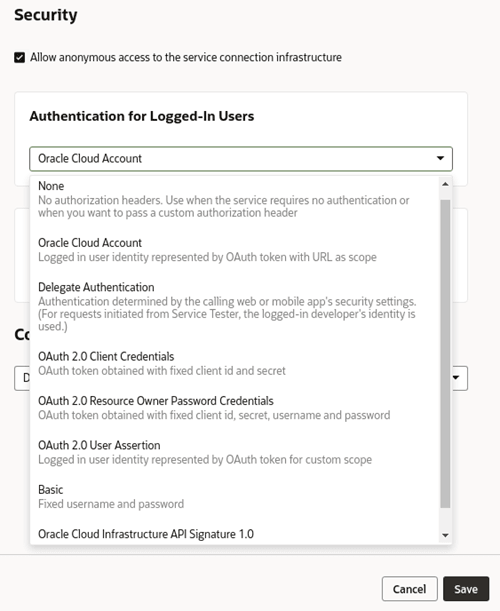
Task: Save the security settings
Action: click(x=466, y=589)
